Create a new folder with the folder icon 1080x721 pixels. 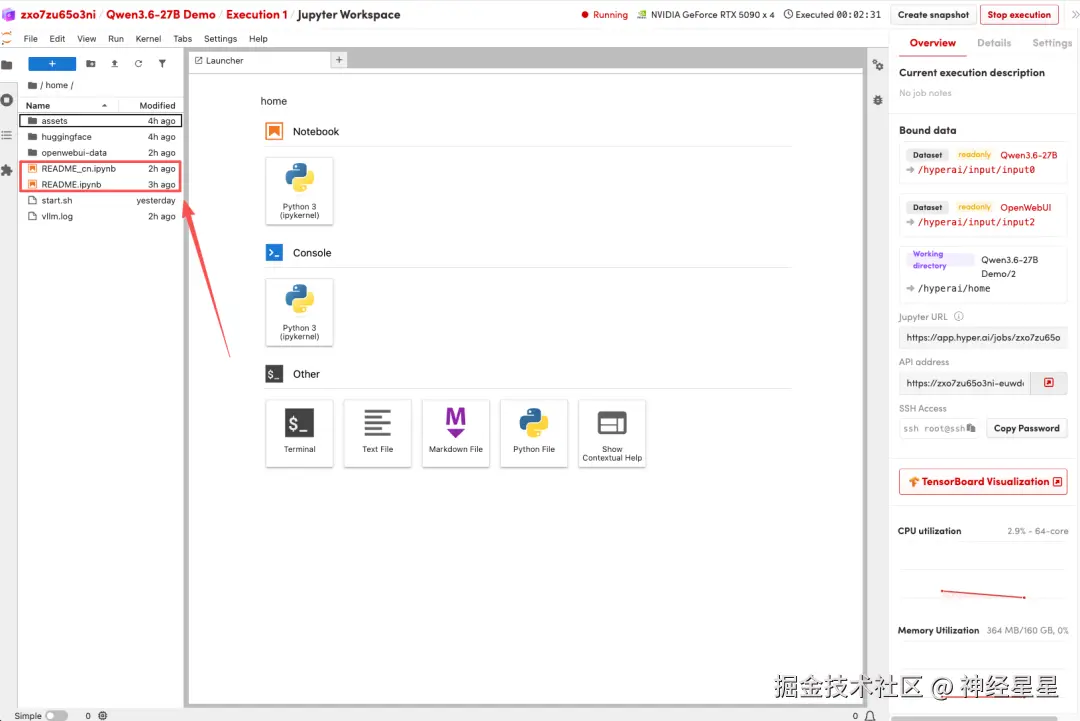[x=90, y=63]
